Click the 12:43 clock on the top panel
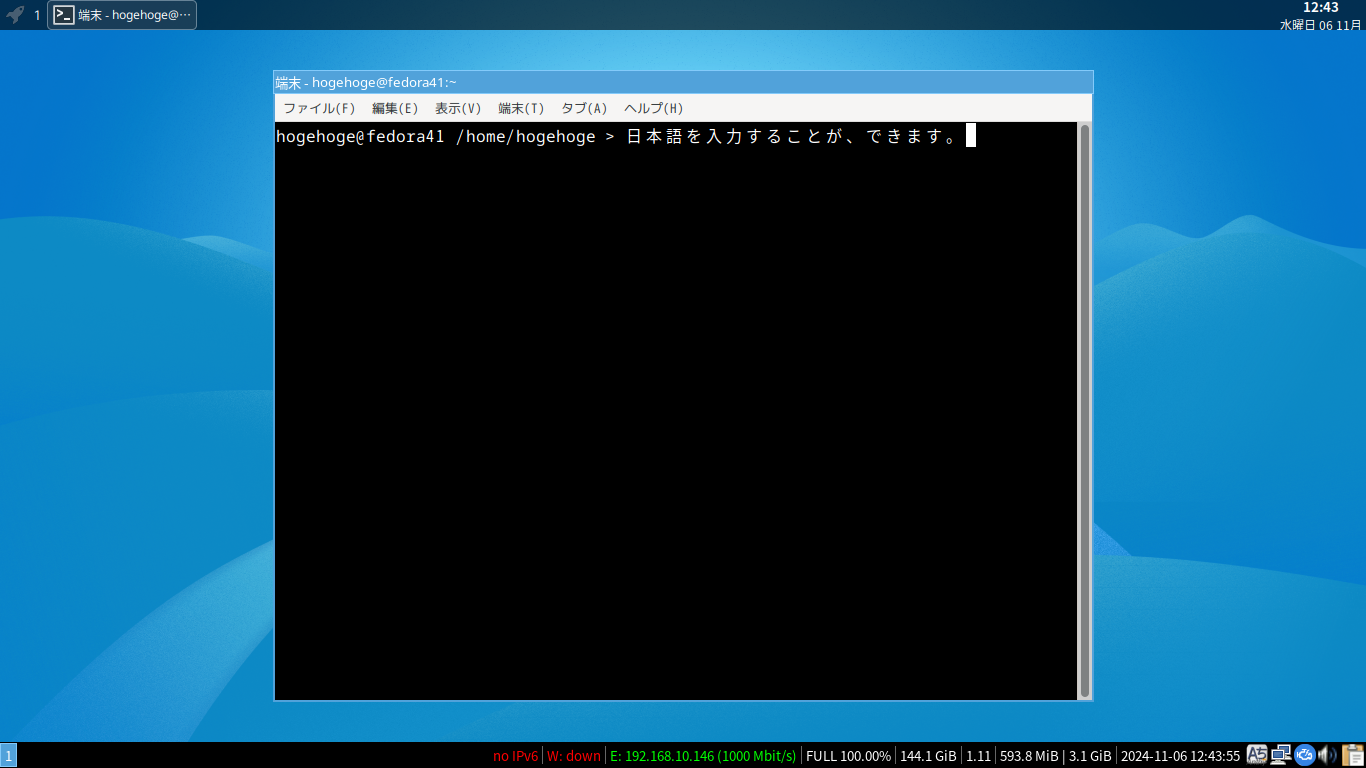This screenshot has height=768, width=1366. [1322, 7]
